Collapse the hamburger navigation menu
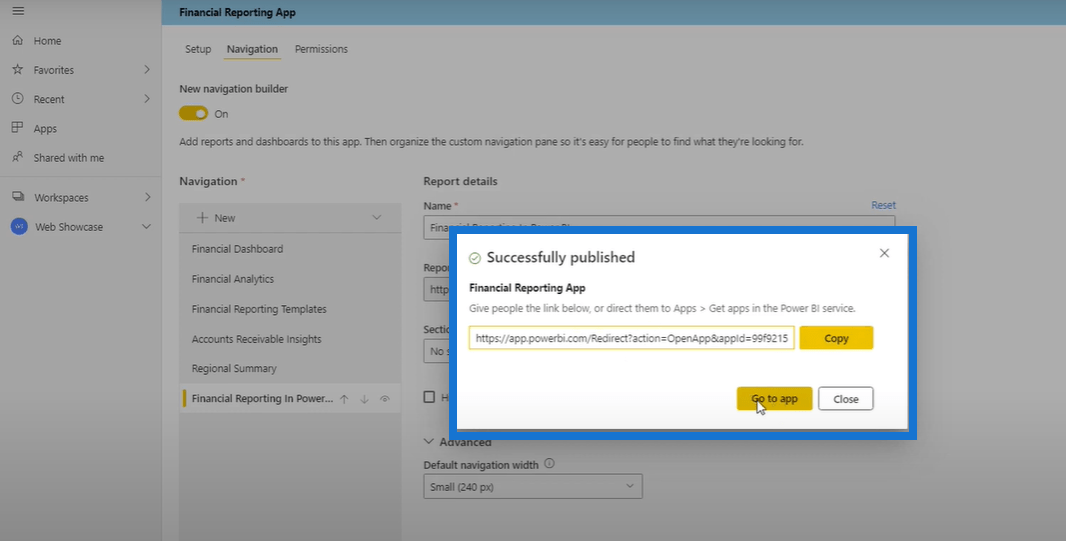The width and height of the screenshot is (1066, 541). [18, 11]
